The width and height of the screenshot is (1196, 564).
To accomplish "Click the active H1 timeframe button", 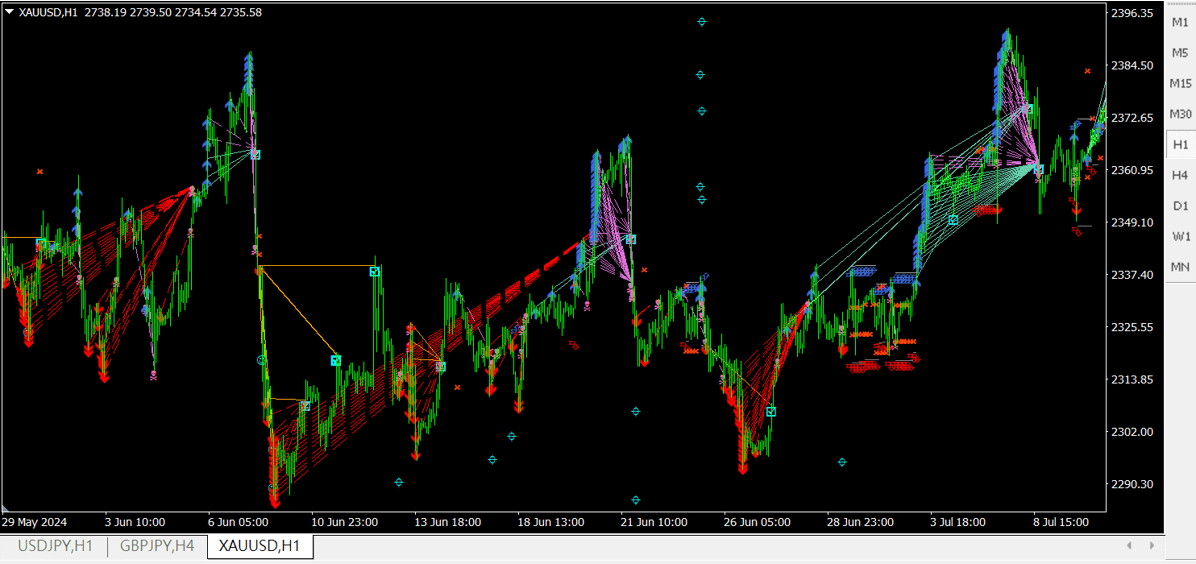I will click(x=1180, y=144).
